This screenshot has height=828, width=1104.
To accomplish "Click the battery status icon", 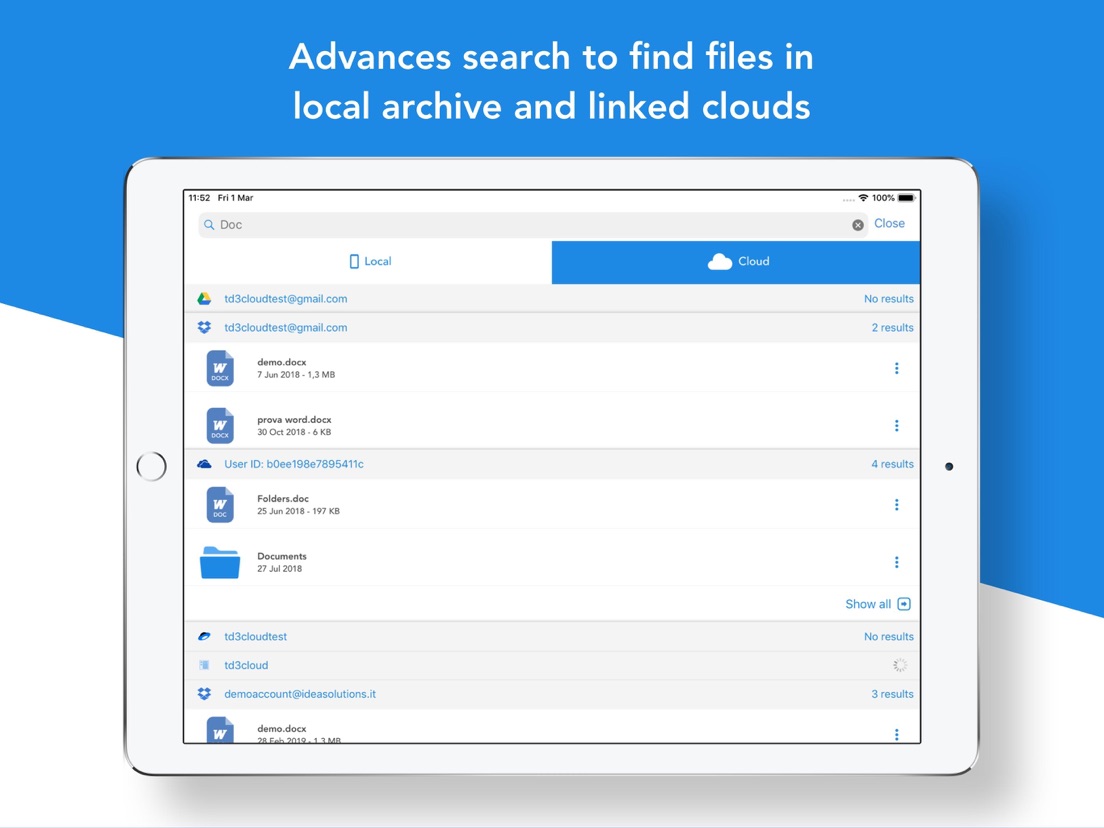I will (907, 198).
